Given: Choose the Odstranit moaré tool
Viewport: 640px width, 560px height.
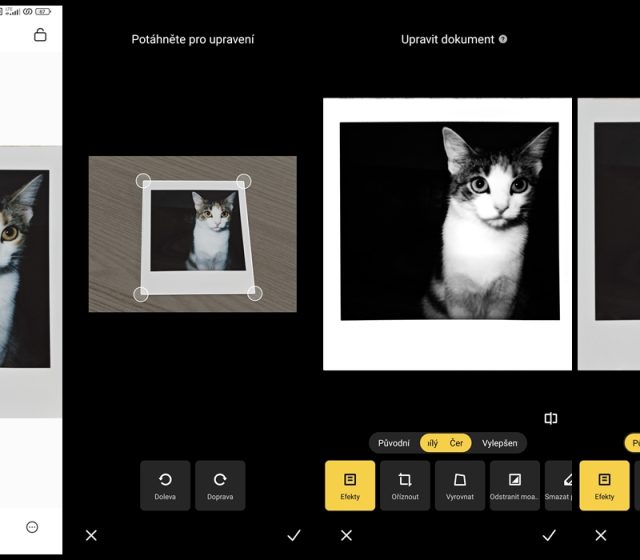Looking at the screenshot, I should (515, 485).
